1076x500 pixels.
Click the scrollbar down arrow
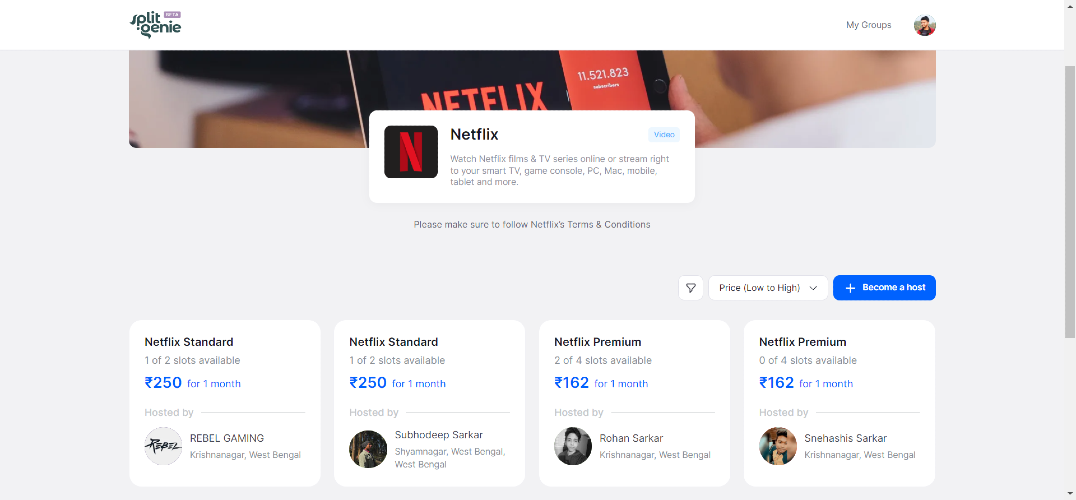pos(1070,493)
